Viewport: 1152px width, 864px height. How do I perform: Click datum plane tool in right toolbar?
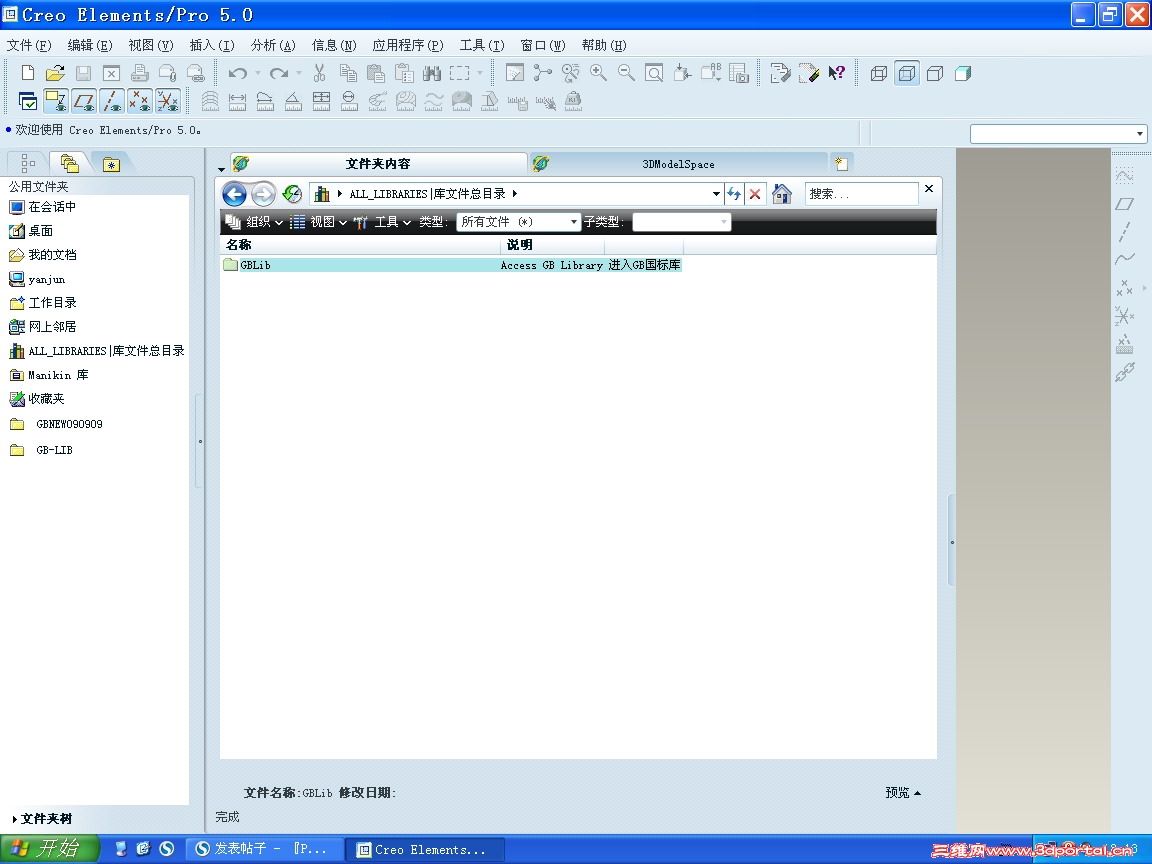point(1124,204)
